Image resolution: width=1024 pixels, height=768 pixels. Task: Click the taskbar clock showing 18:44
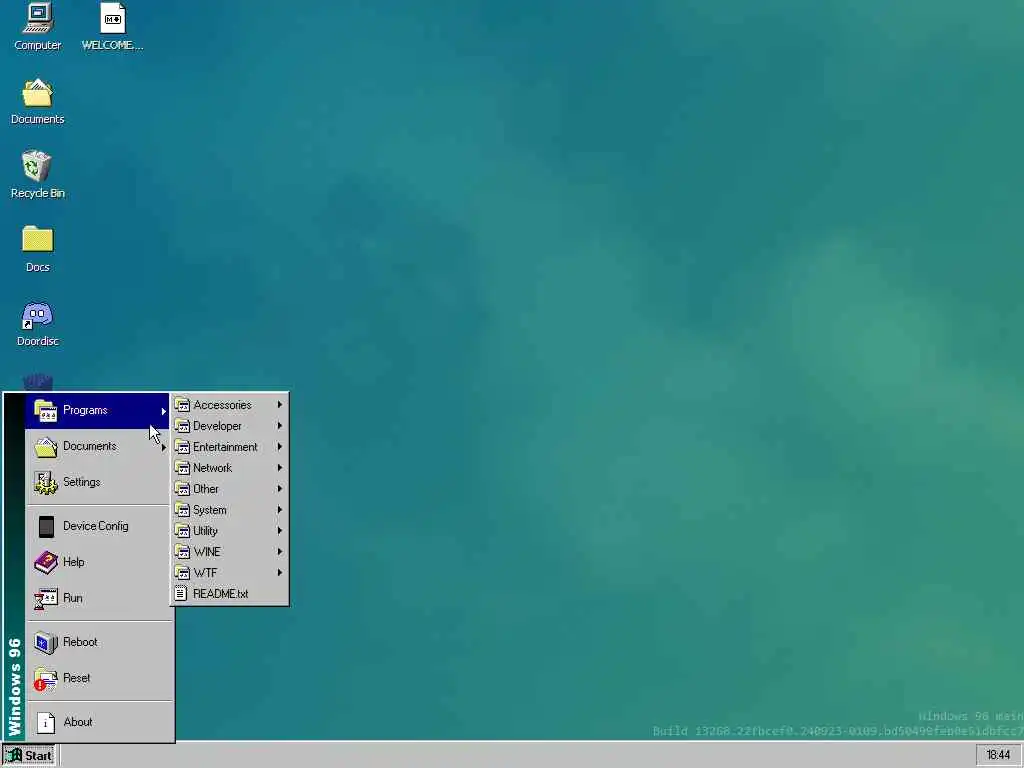pos(998,756)
